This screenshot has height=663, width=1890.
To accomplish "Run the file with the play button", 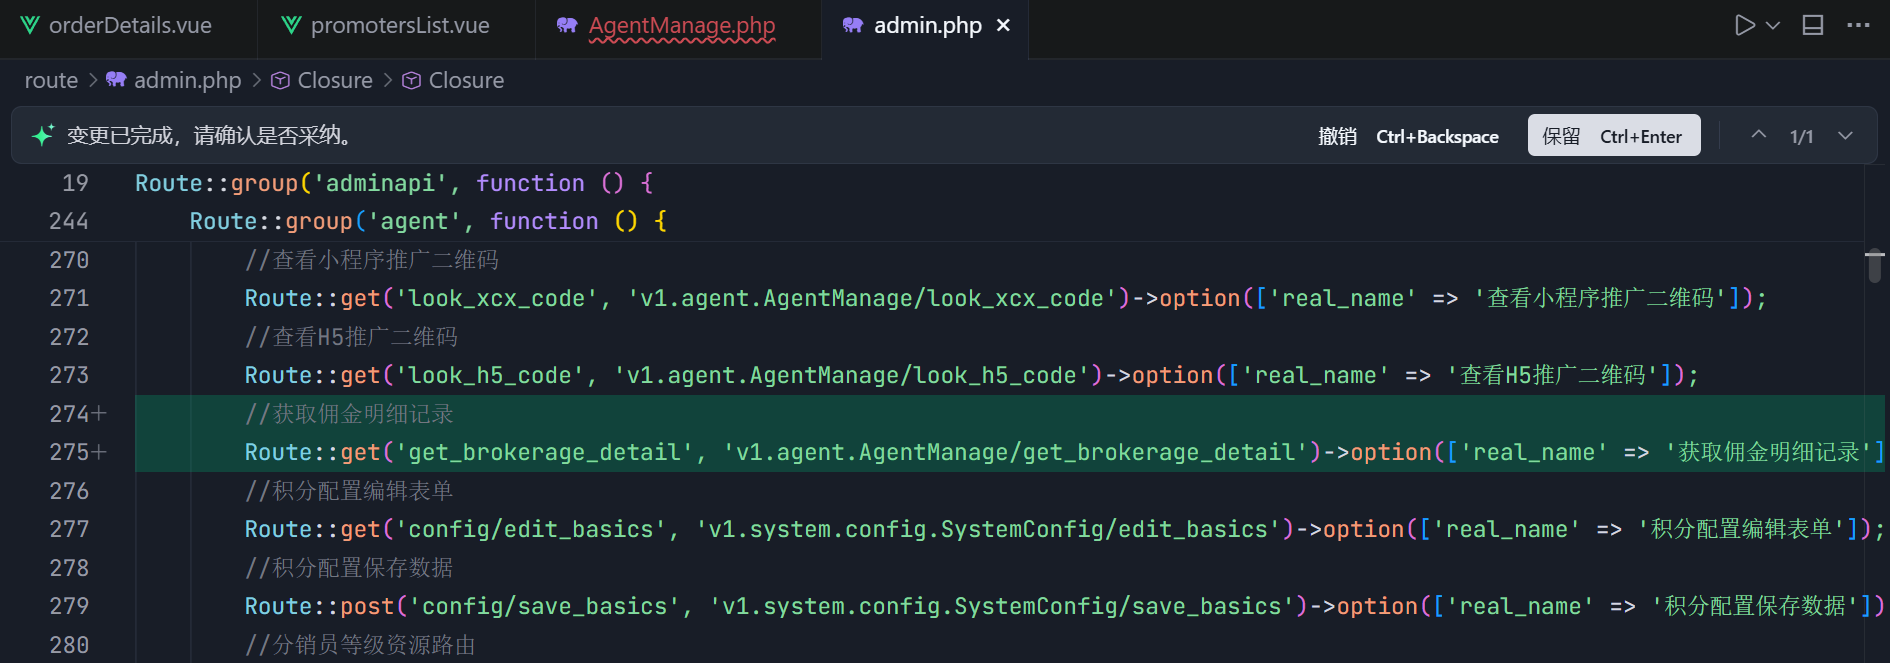I will pos(1744,26).
